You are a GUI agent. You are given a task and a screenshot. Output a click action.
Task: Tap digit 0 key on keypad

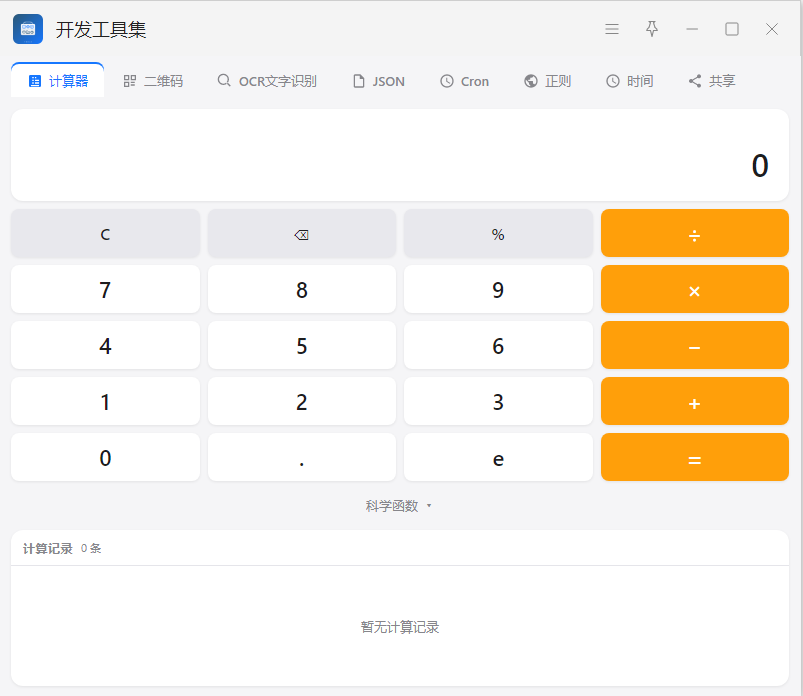105,457
